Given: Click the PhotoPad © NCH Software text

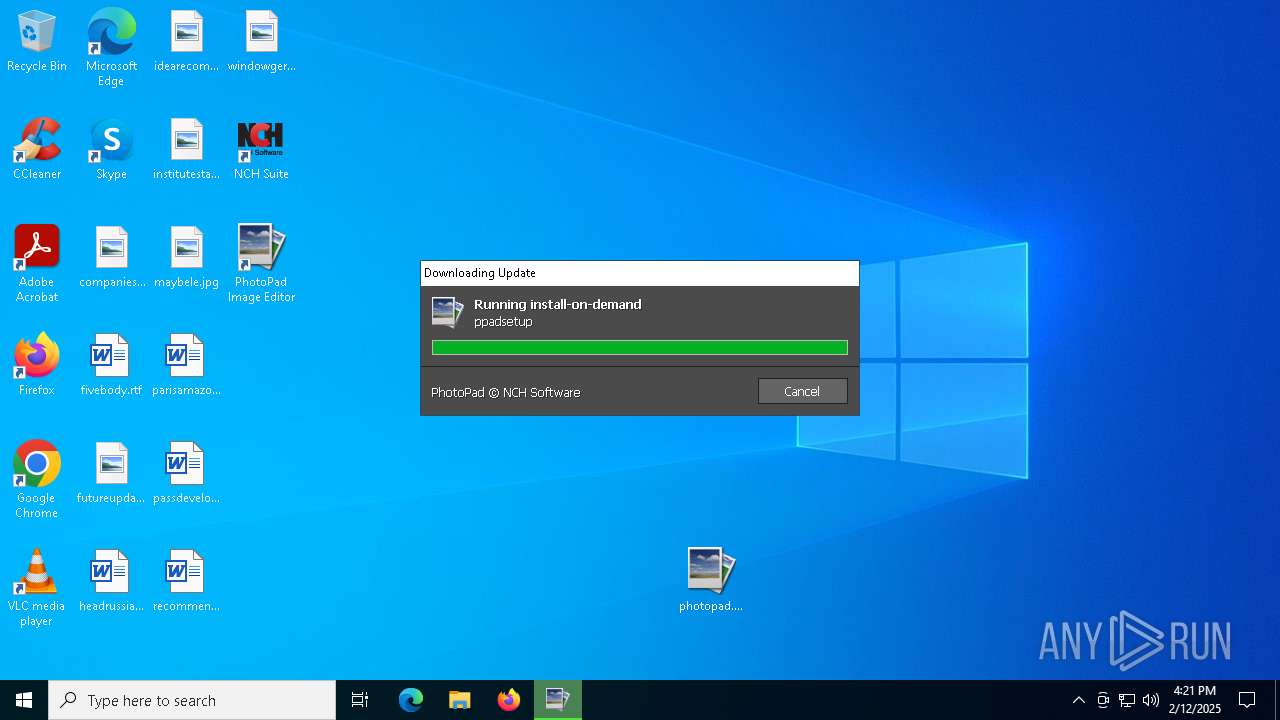Looking at the screenshot, I should click(x=505, y=392).
